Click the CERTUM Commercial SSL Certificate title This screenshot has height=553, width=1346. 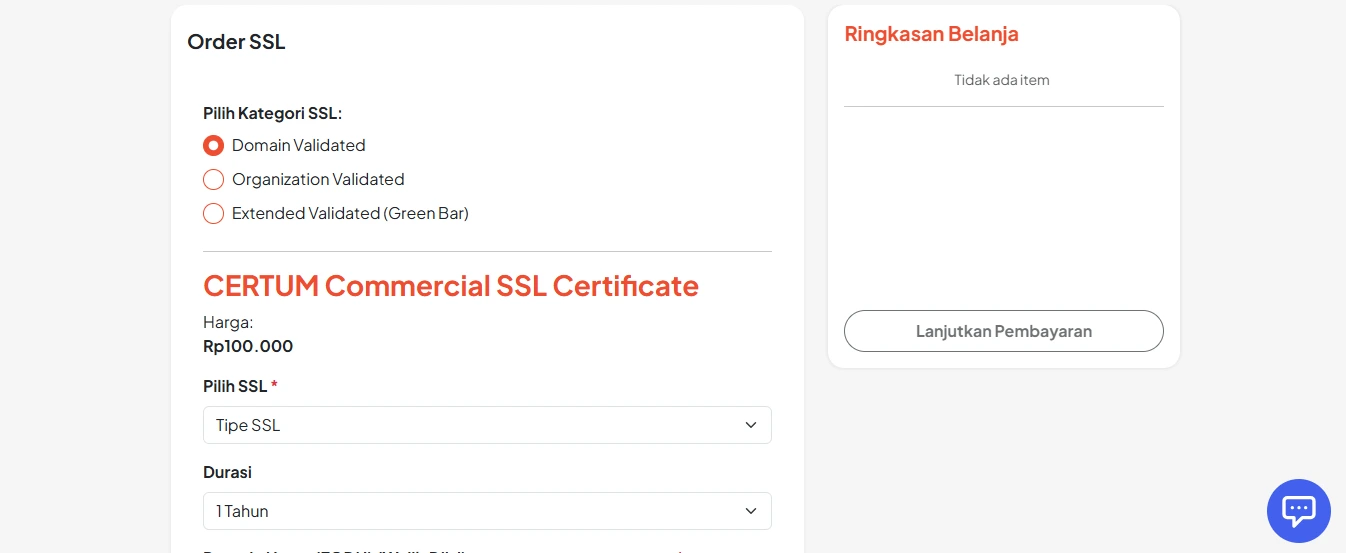tap(450, 286)
